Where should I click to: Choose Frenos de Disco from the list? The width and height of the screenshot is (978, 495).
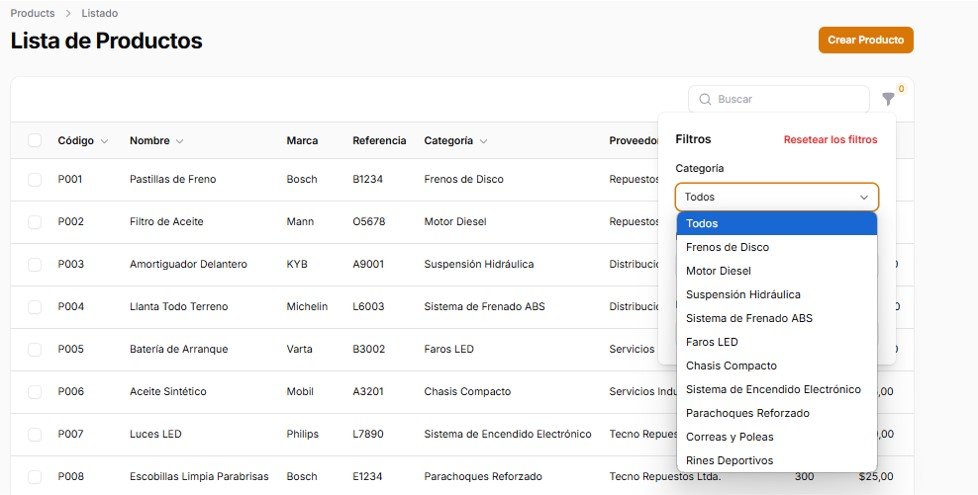[x=727, y=247]
